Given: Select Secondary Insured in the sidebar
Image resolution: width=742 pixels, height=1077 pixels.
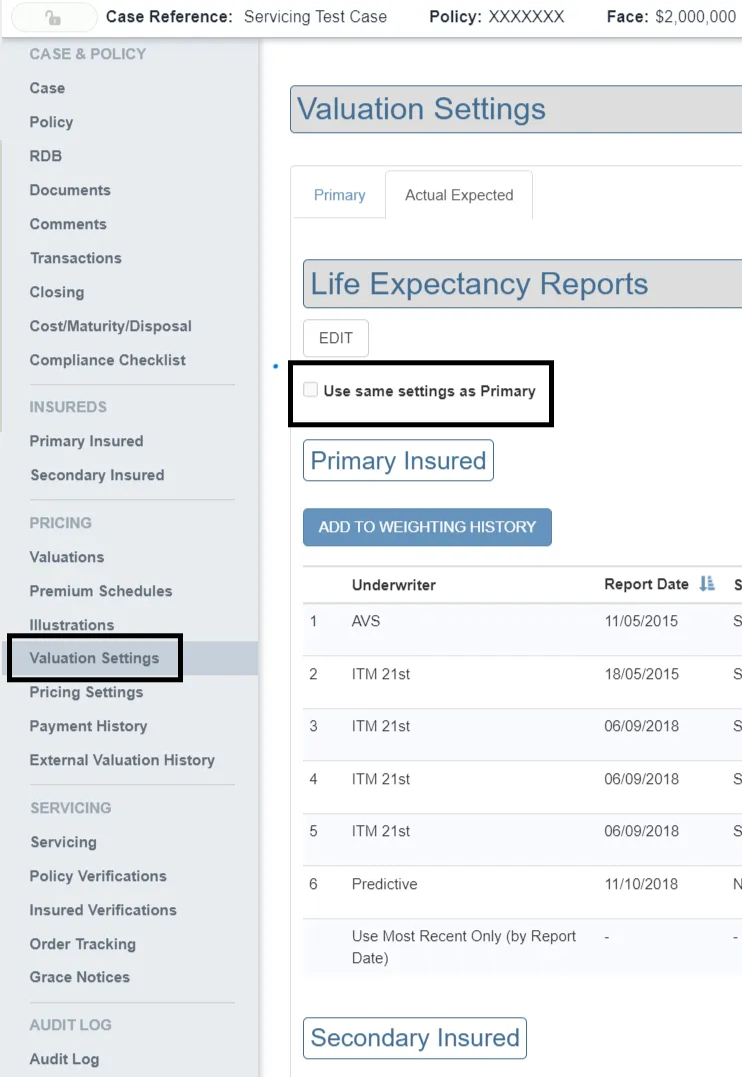Looking at the screenshot, I should [x=97, y=475].
